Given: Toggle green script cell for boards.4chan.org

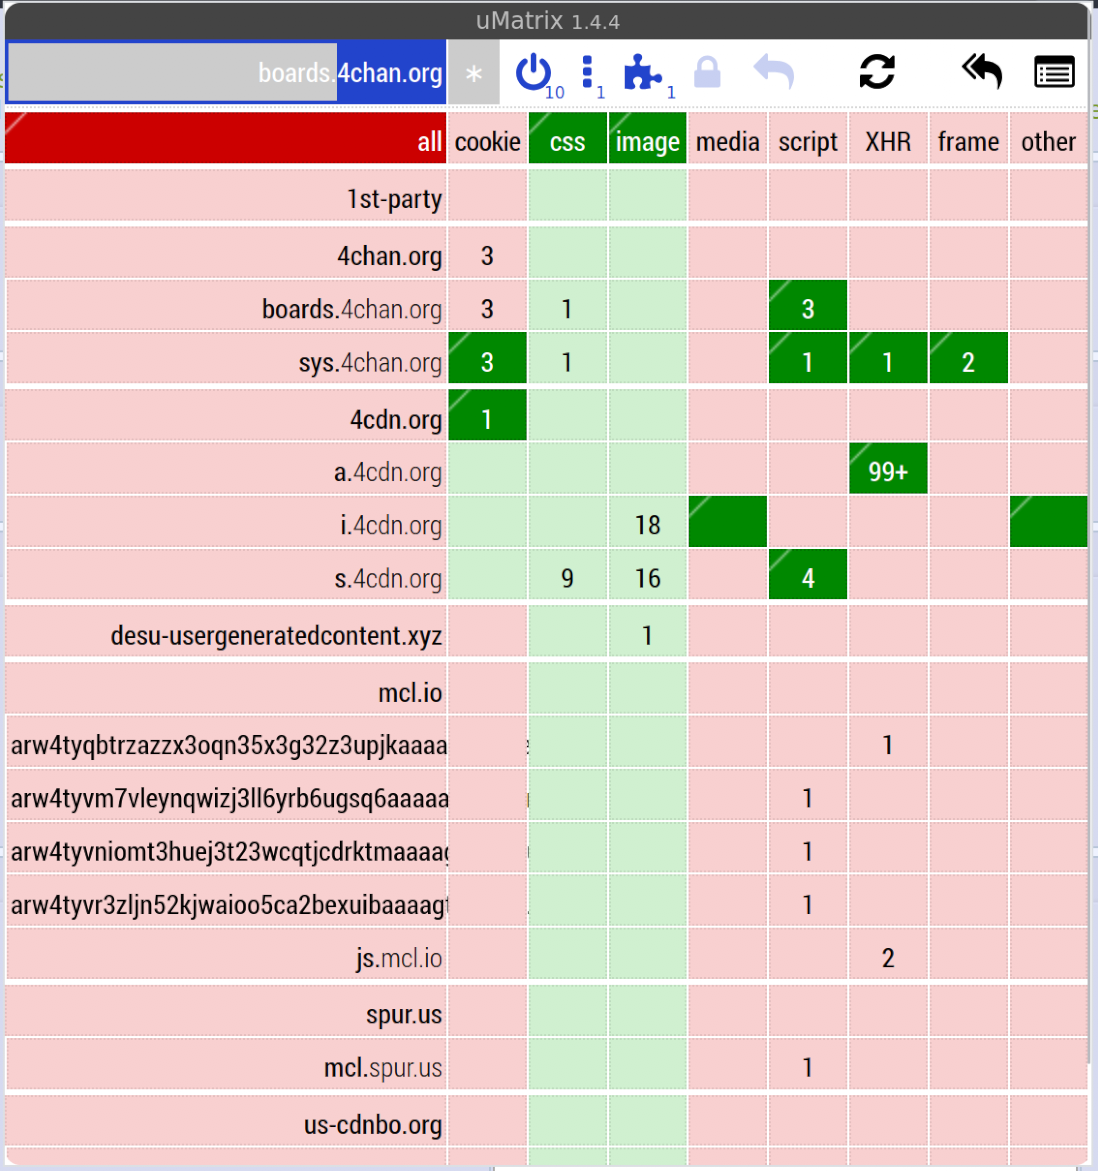Looking at the screenshot, I should click(808, 306).
